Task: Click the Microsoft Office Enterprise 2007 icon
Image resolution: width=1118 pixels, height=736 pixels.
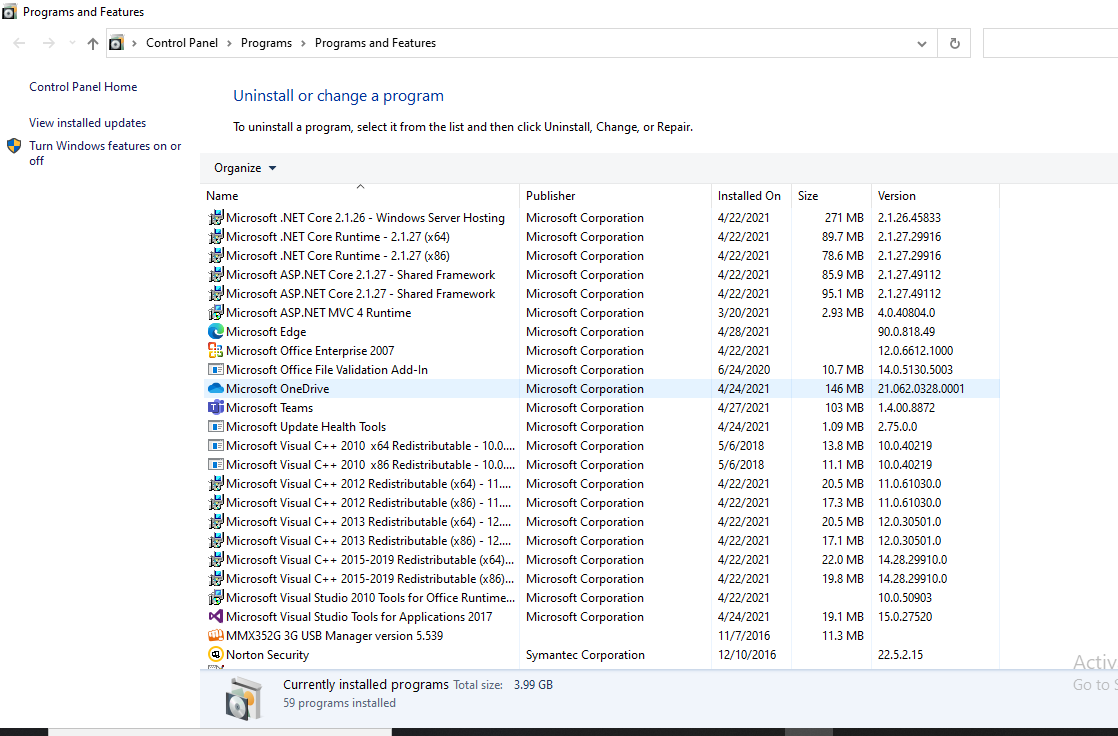Action: coord(215,351)
